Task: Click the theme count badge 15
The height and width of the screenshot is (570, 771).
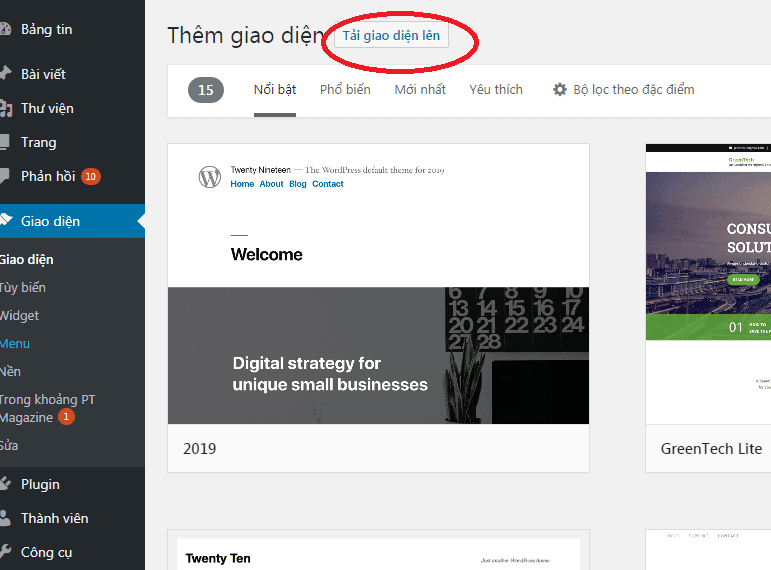Action: pos(206,90)
